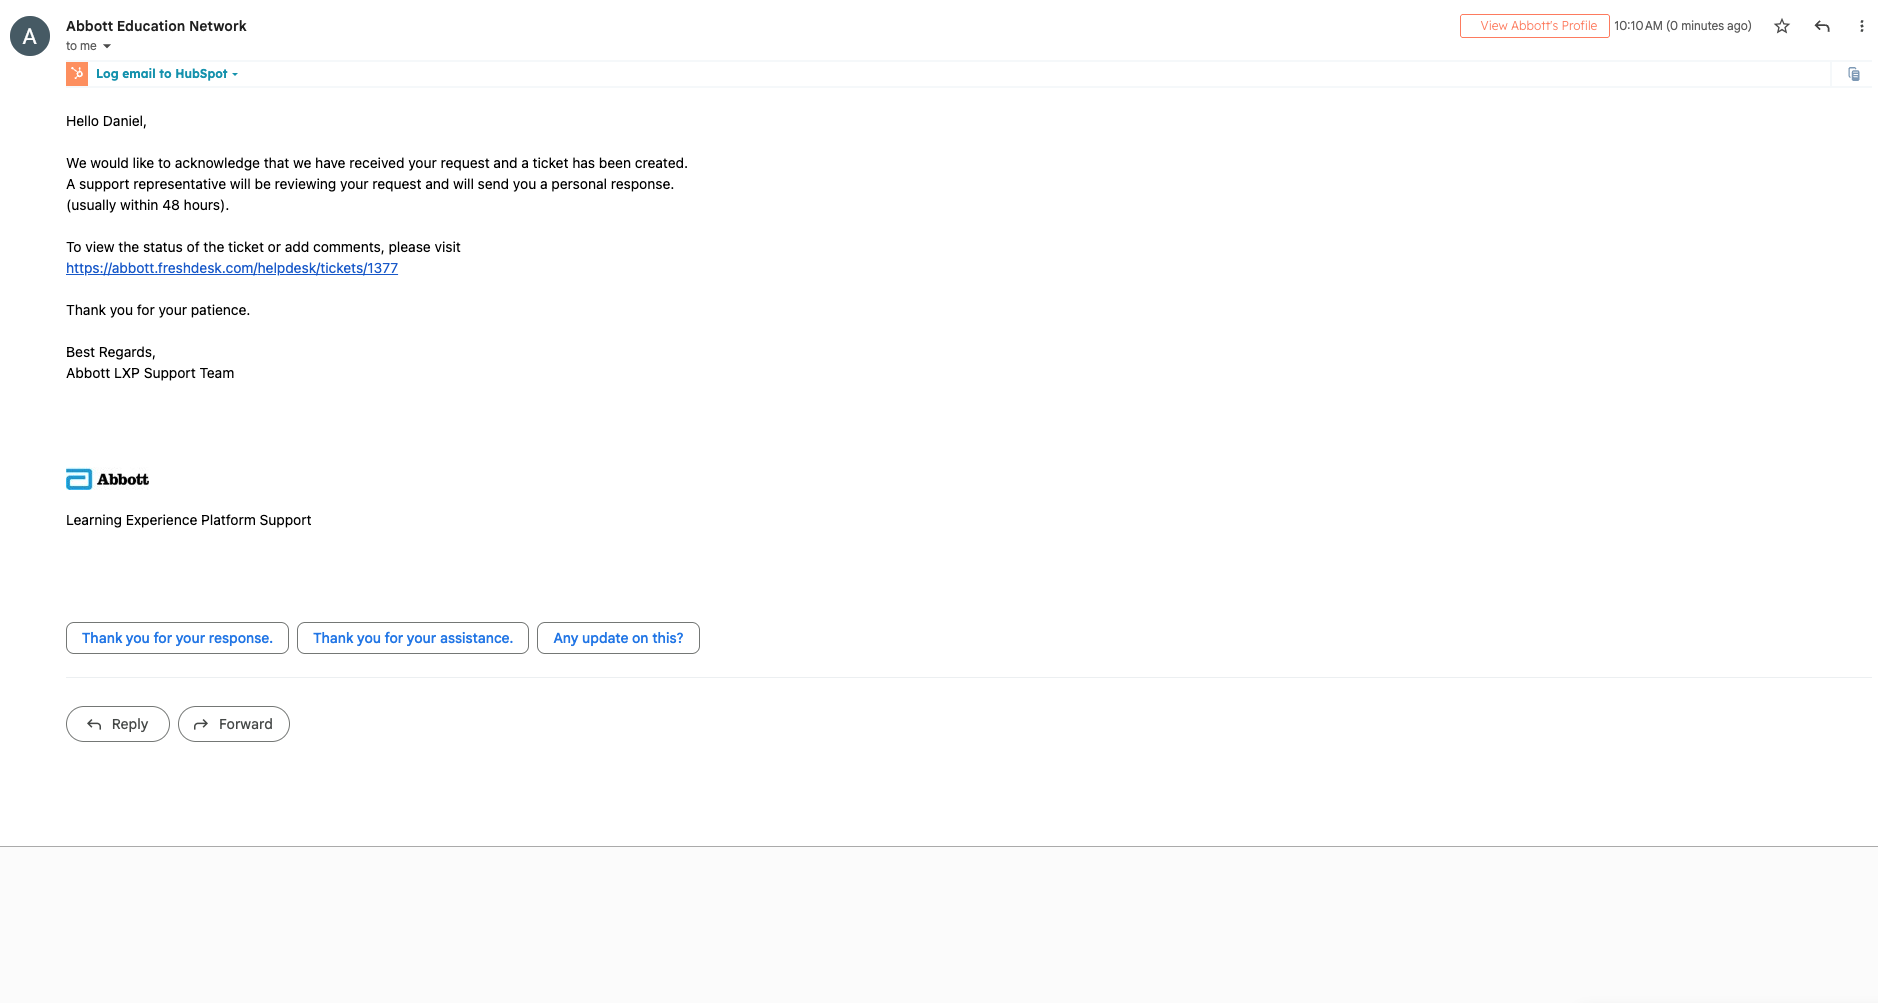This screenshot has width=1878, height=1003.
Task: Click the sender name Abbott Education Network
Action: point(156,26)
